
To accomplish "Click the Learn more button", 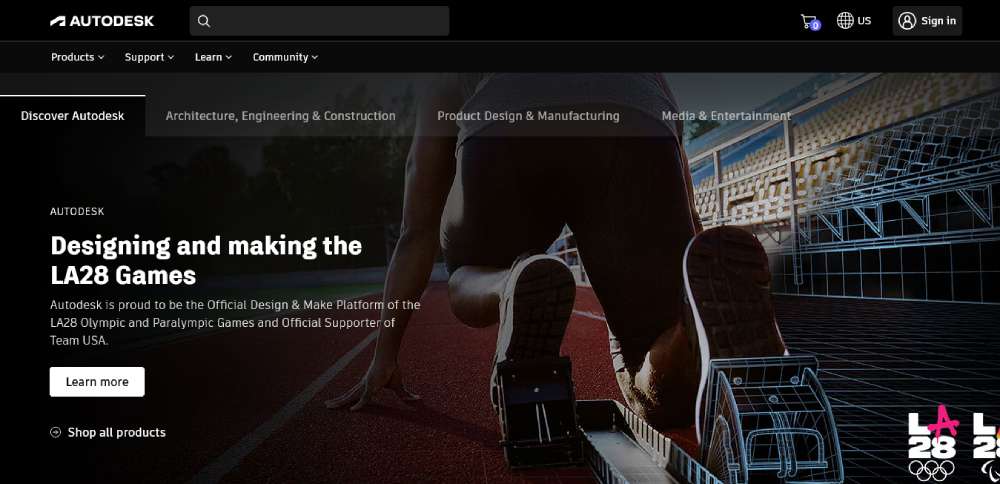I will pyautogui.click(x=97, y=382).
